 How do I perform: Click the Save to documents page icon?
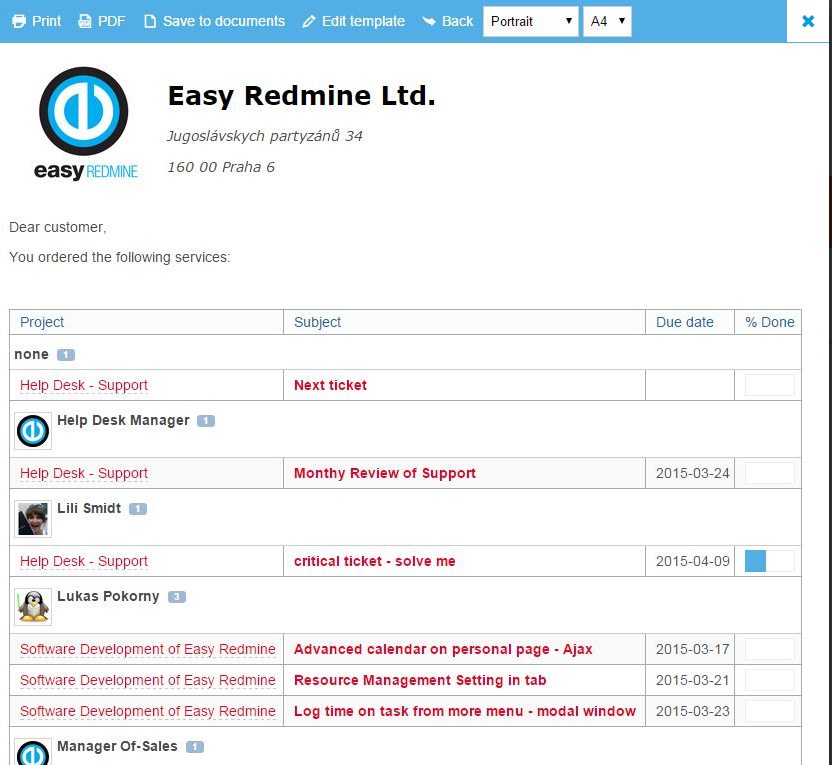tap(150, 21)
